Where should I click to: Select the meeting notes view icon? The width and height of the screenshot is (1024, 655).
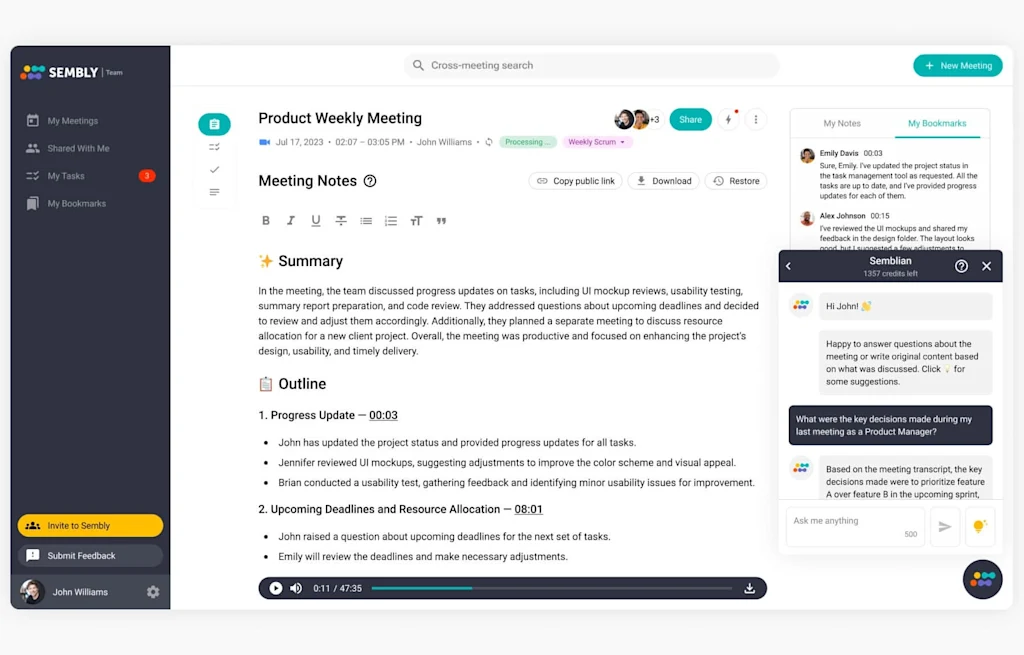point(214,124)
